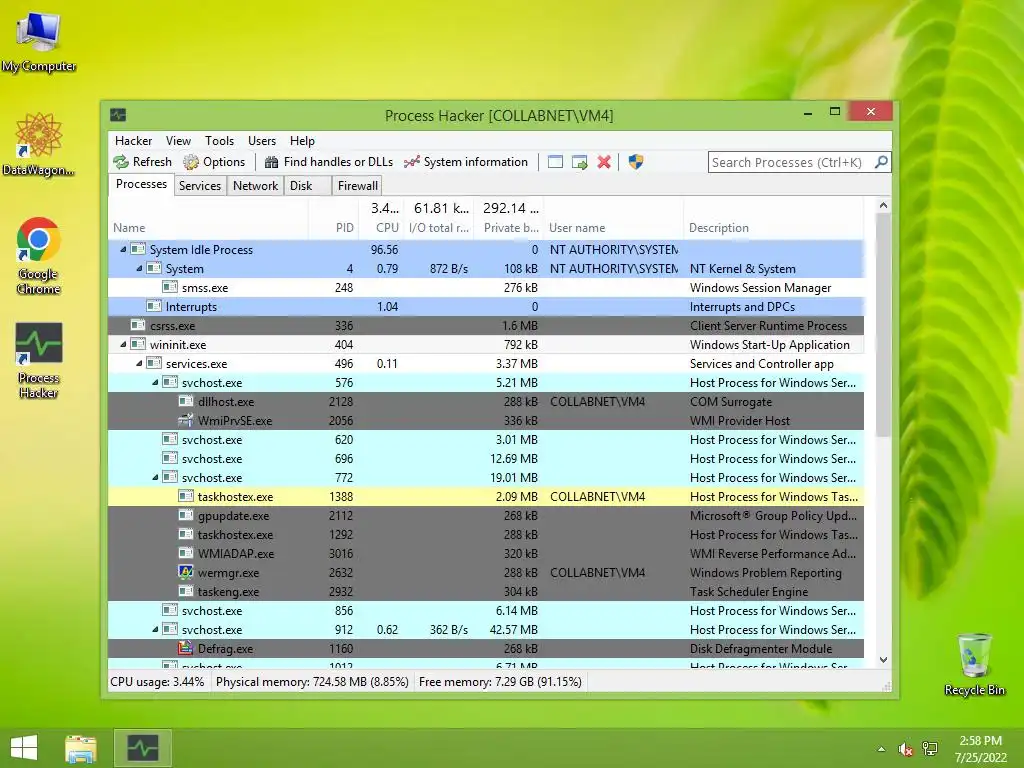This screenshot has height=768, width=1024.
Task: Sort by the Name column header
Action: click(208, 219)
